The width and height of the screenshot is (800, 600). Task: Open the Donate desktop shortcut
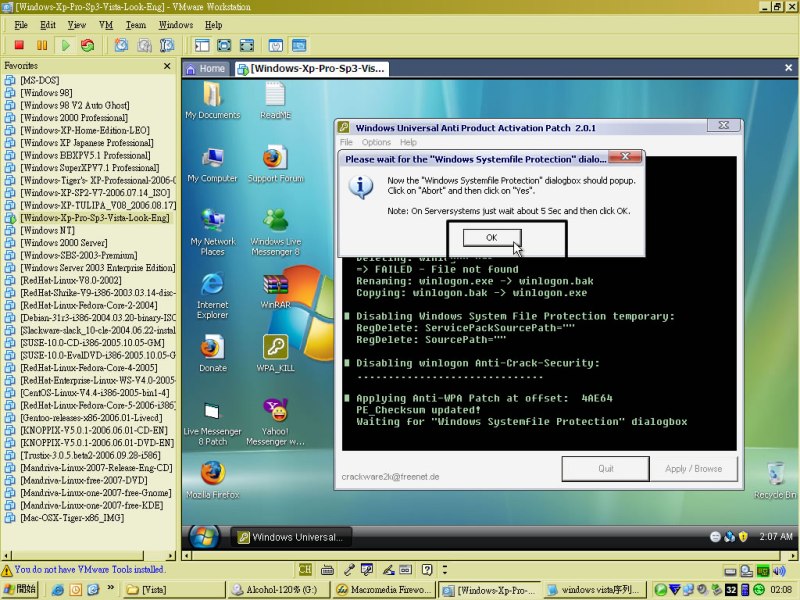[212, 353]
